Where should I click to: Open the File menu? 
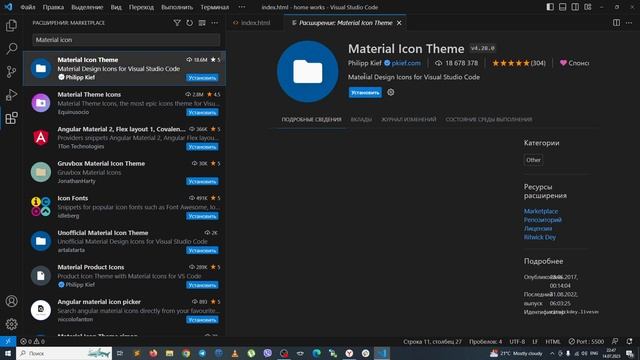(x=28, y=7)
